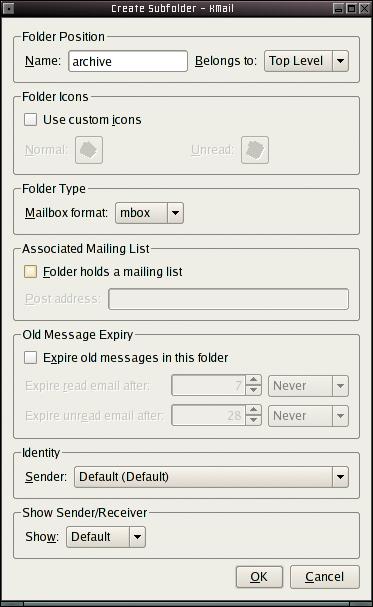373x607 pixels.
Task: Click the Normal folder icon button
Action: point(89,150)
